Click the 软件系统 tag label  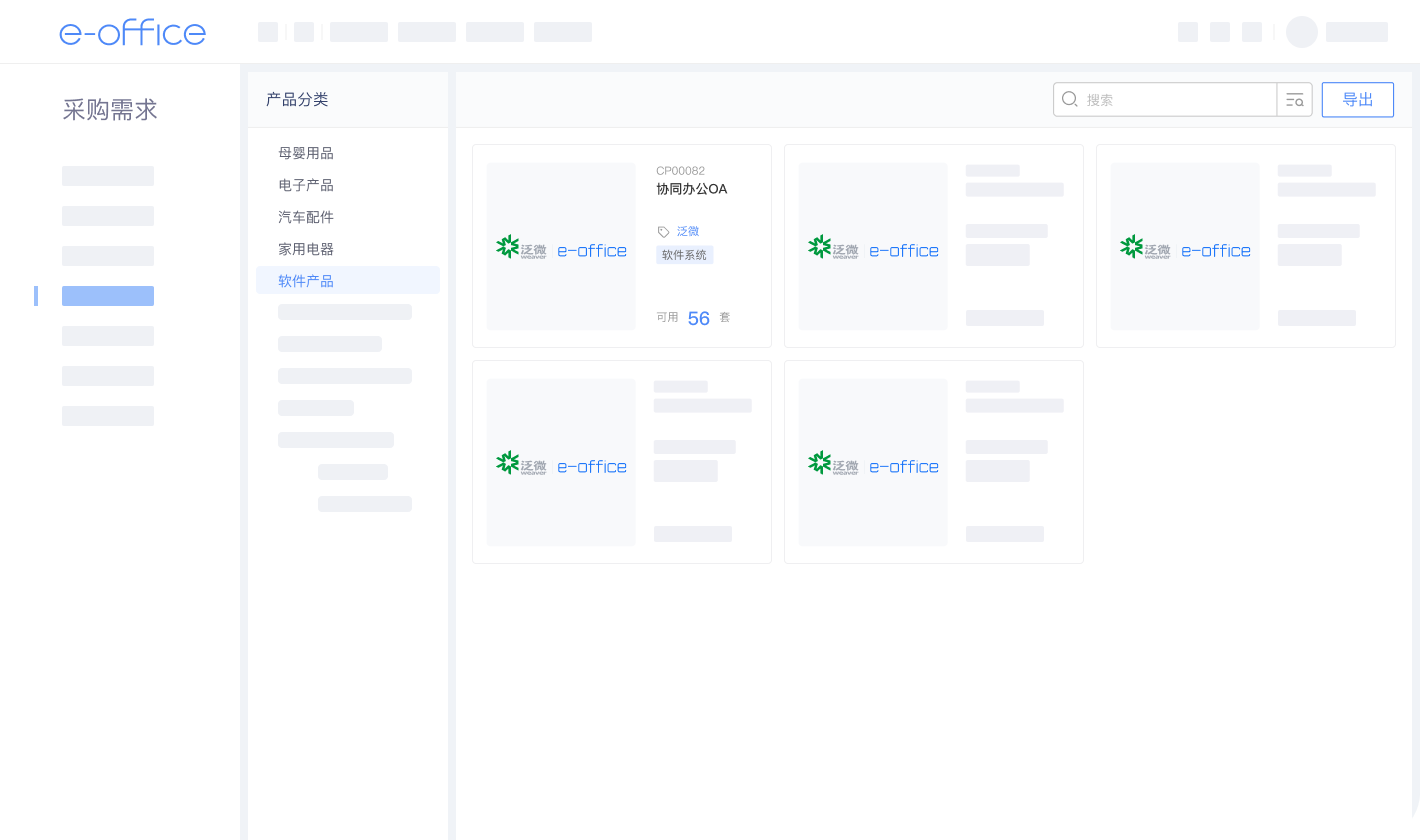(685, 255)
